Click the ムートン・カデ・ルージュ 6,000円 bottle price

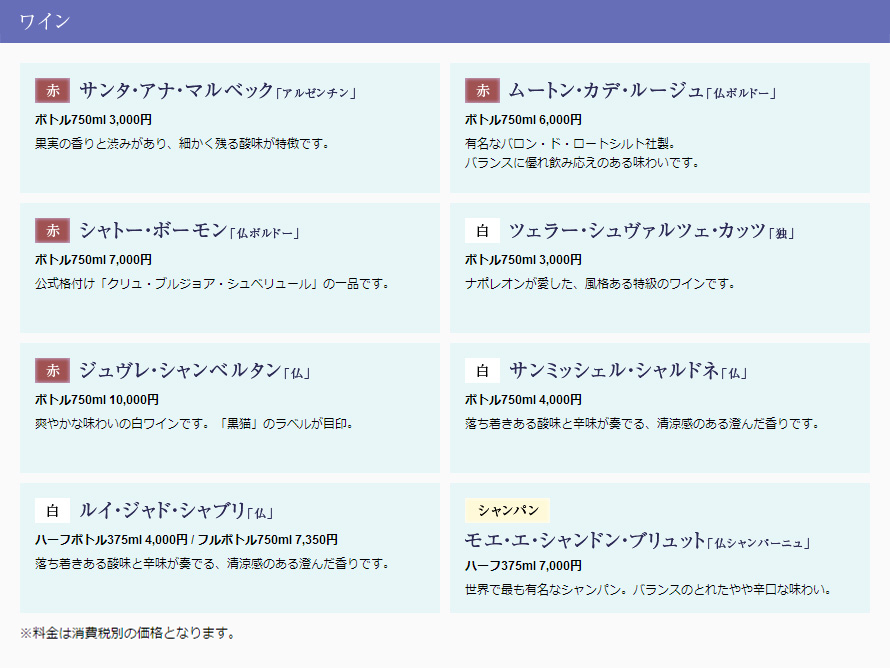tap(523, 119)
